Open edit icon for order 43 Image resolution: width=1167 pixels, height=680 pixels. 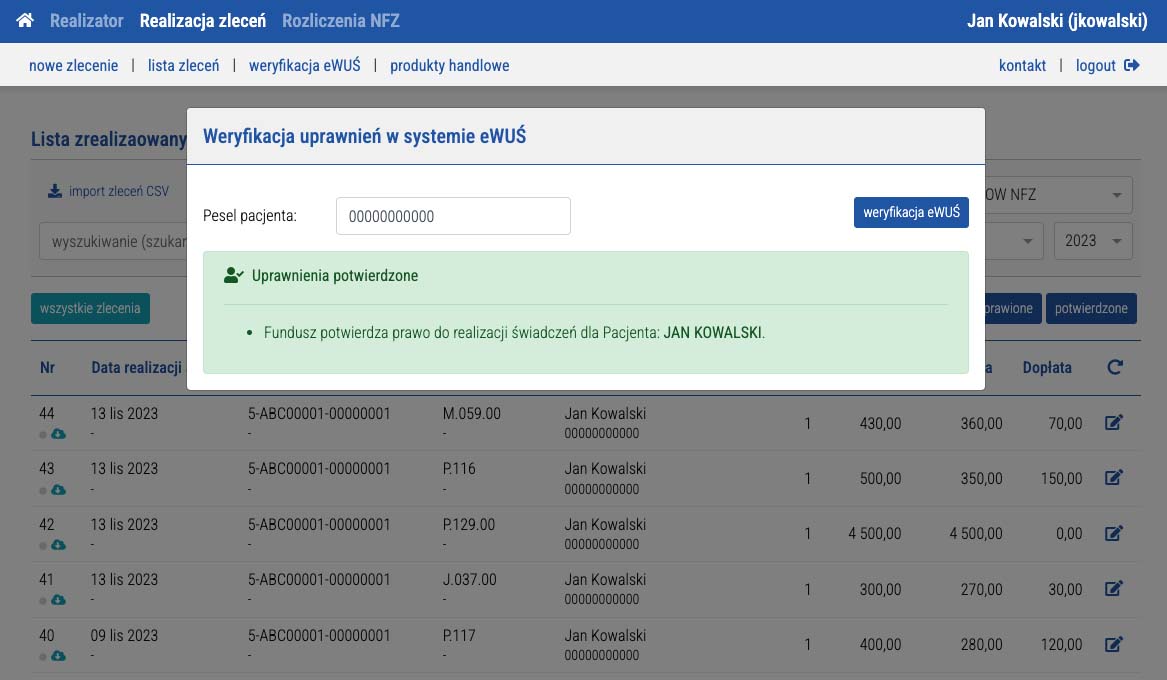(x=1113, y=478)
